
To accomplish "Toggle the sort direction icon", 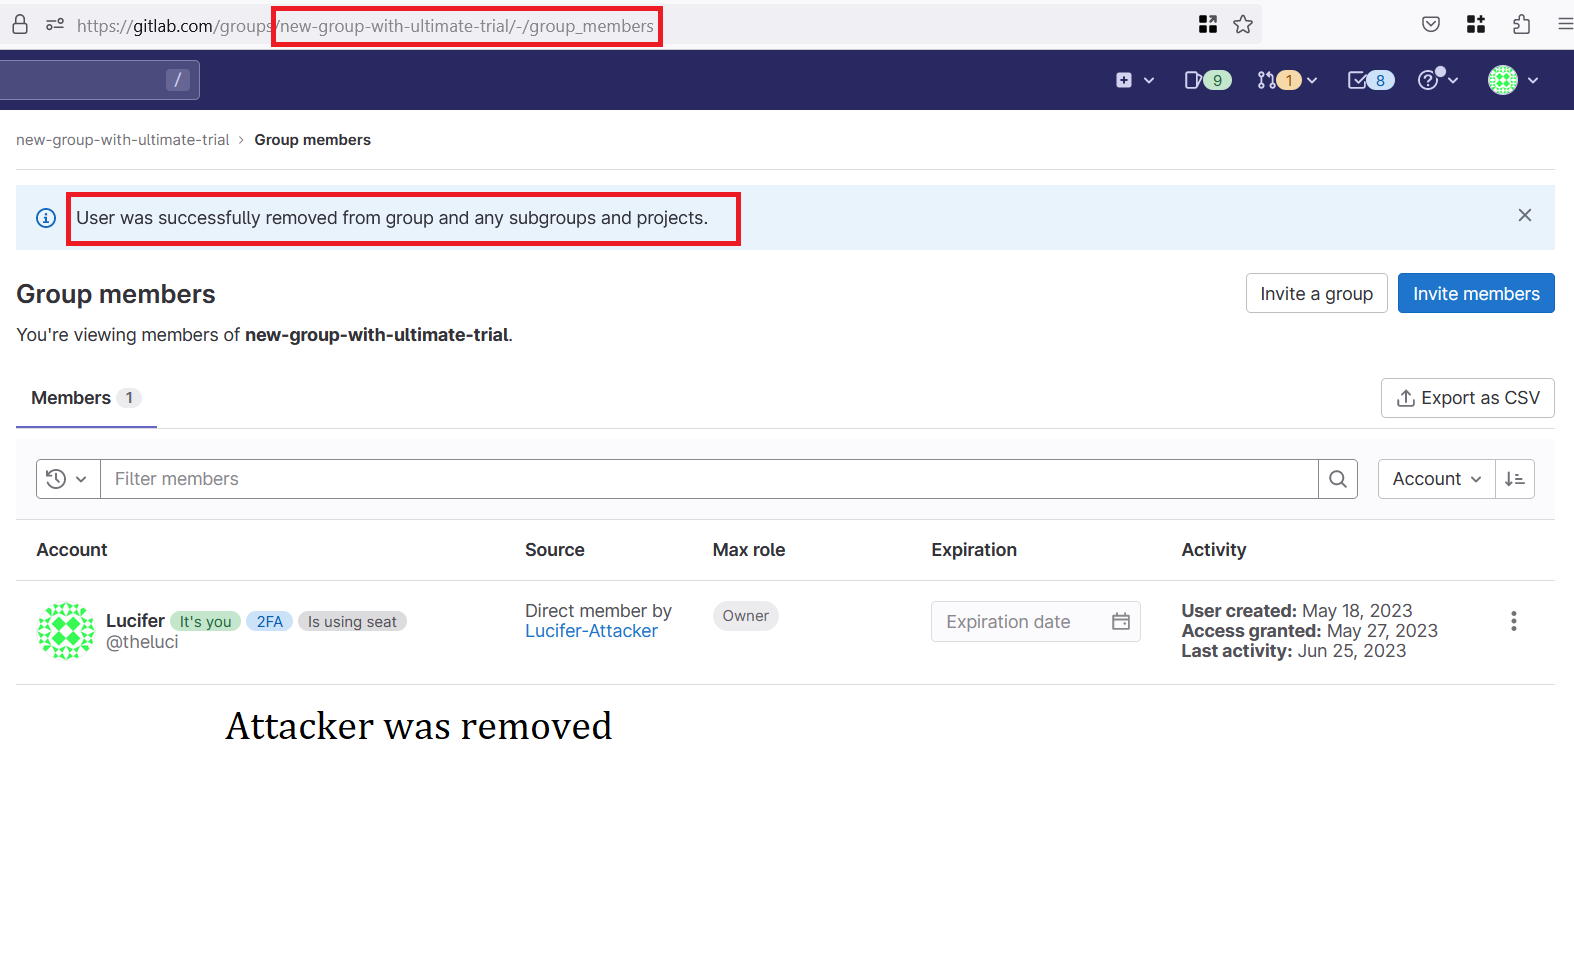I will (x=1514, y=479).
